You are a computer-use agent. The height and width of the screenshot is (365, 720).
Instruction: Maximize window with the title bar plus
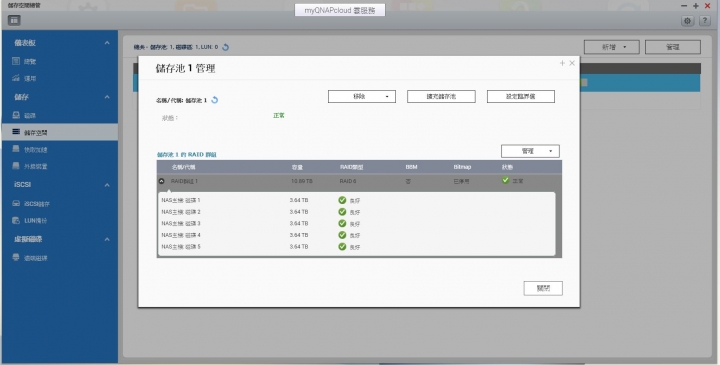pos(696,6)
